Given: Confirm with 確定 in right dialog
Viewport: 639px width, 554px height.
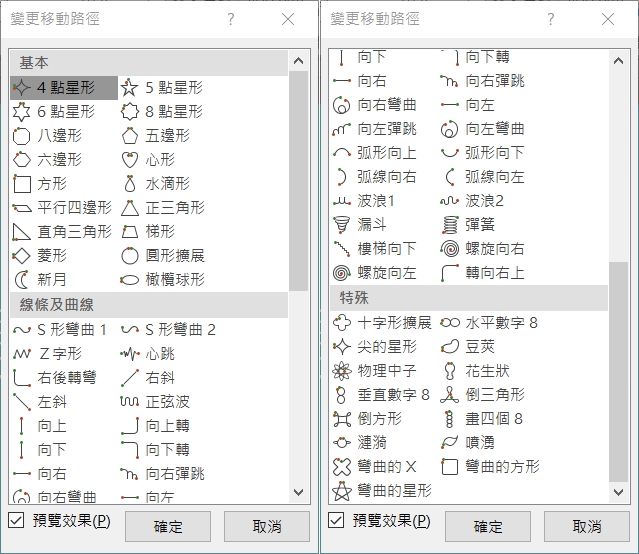Looking at the screenshot, I should [x=488, y=527].
